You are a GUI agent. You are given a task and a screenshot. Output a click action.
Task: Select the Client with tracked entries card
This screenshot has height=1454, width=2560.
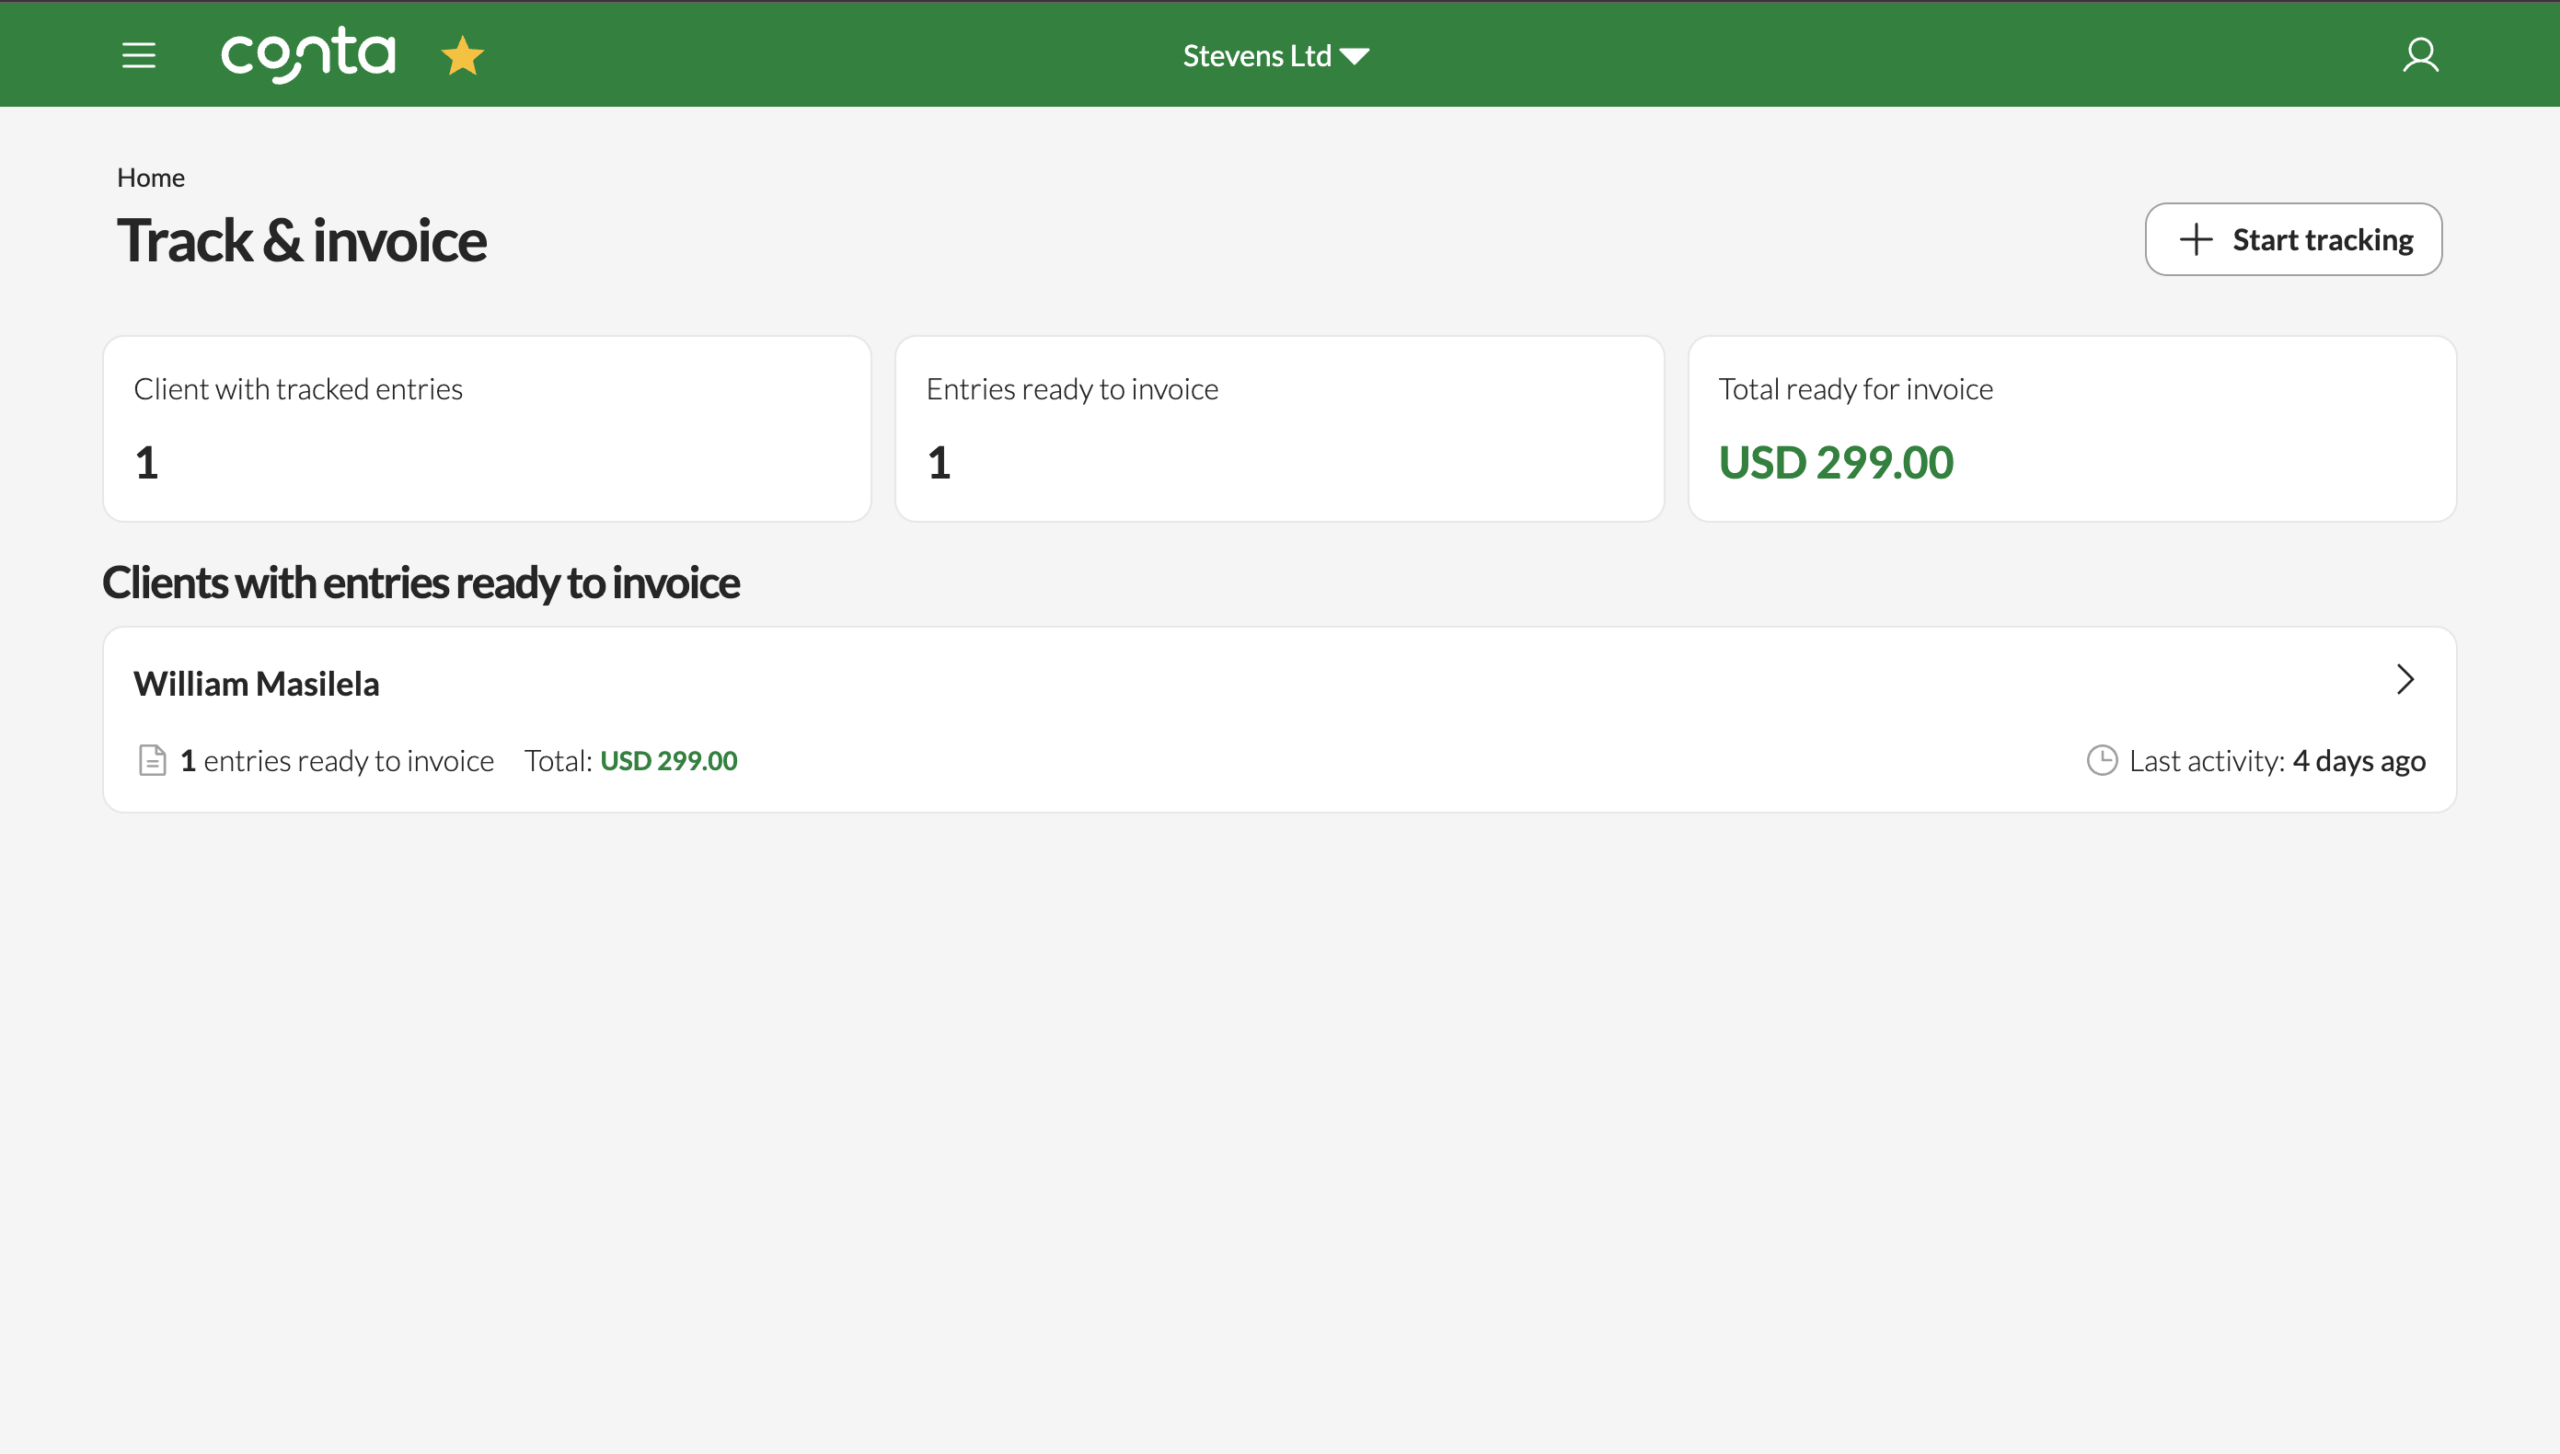click(x=487, y=428)
